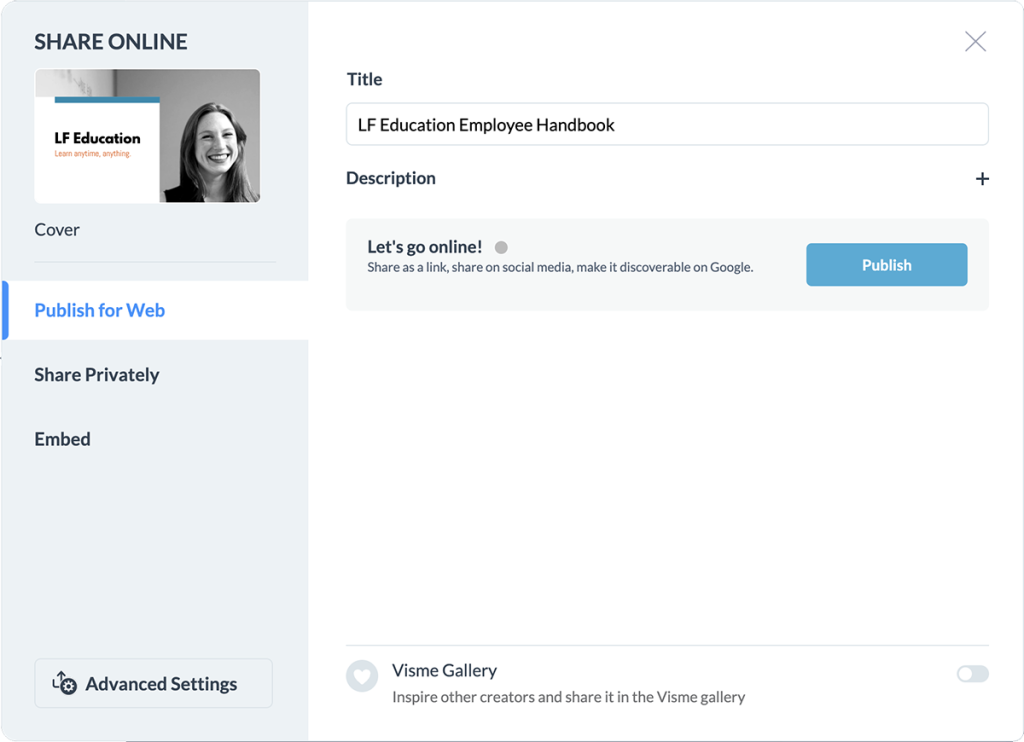Click the blue highlight bar beside Publish for Web
Screen dimensions: 1024x742
tap(3, 310)
